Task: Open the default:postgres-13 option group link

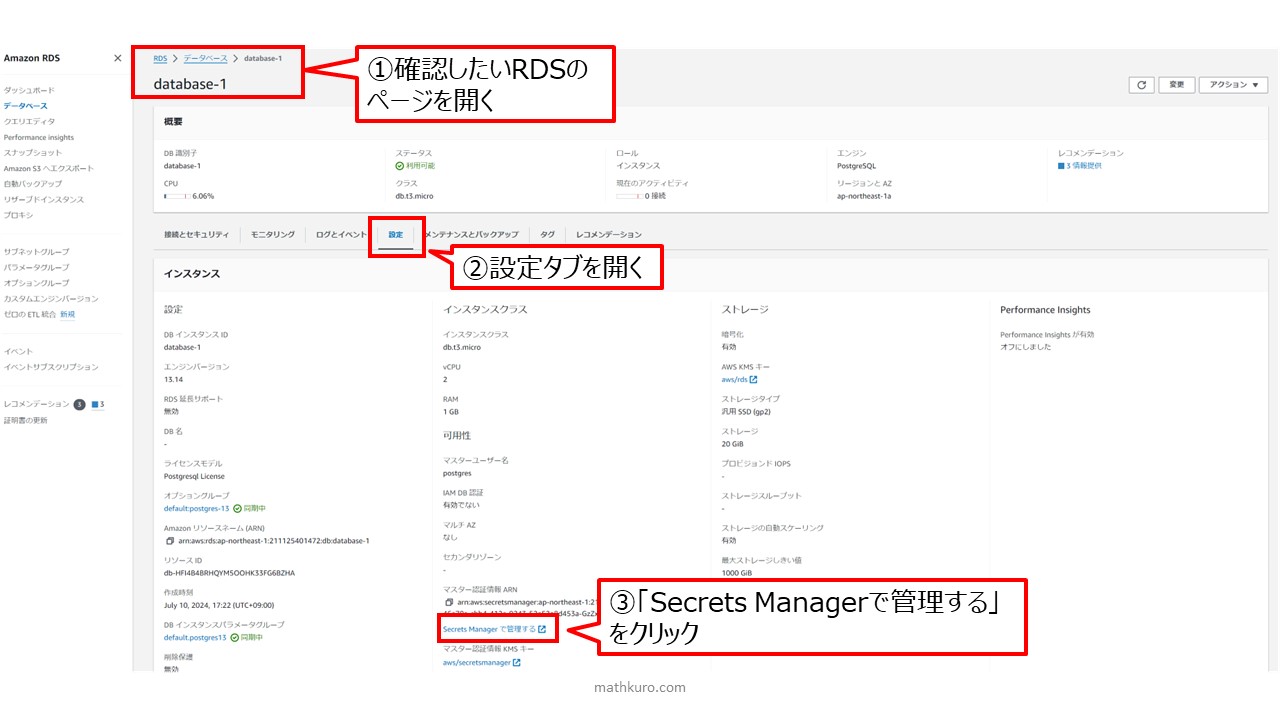Action: pos(196,508)
